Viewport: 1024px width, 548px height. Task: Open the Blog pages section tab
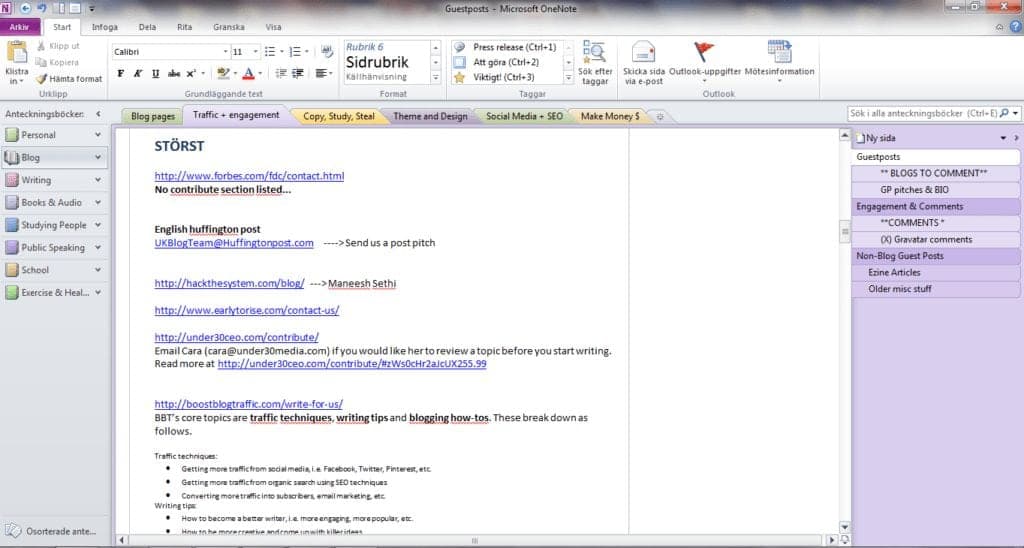coord(153,116)
